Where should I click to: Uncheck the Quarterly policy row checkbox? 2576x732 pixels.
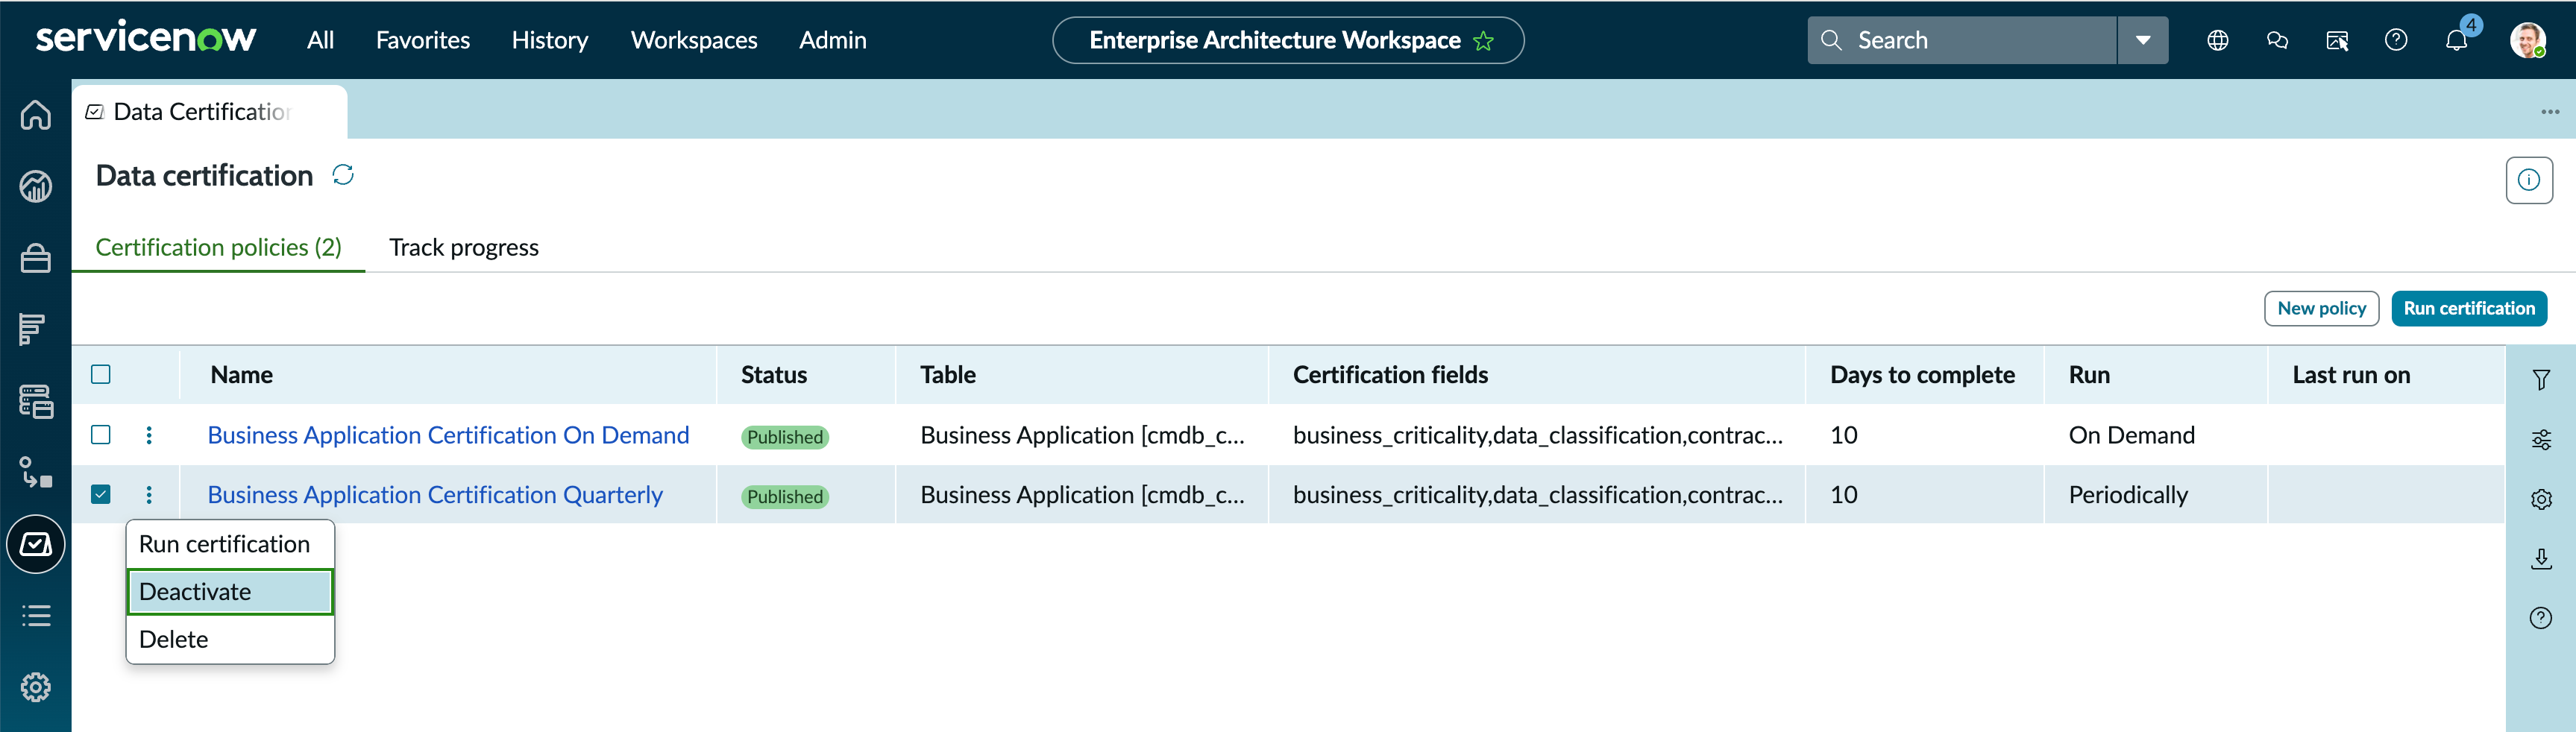pos(101,494)
